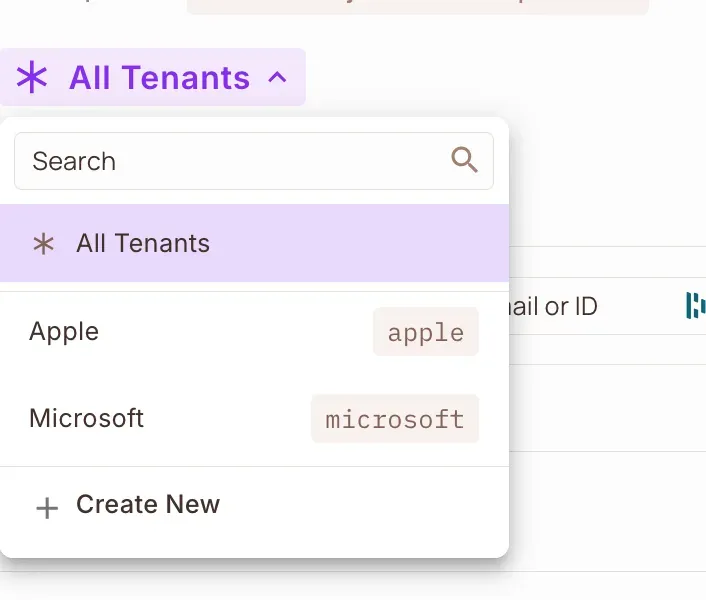Screen dimensions: 706x600
Task: Click the beige bar at the top edge
Action: (418, 6)
